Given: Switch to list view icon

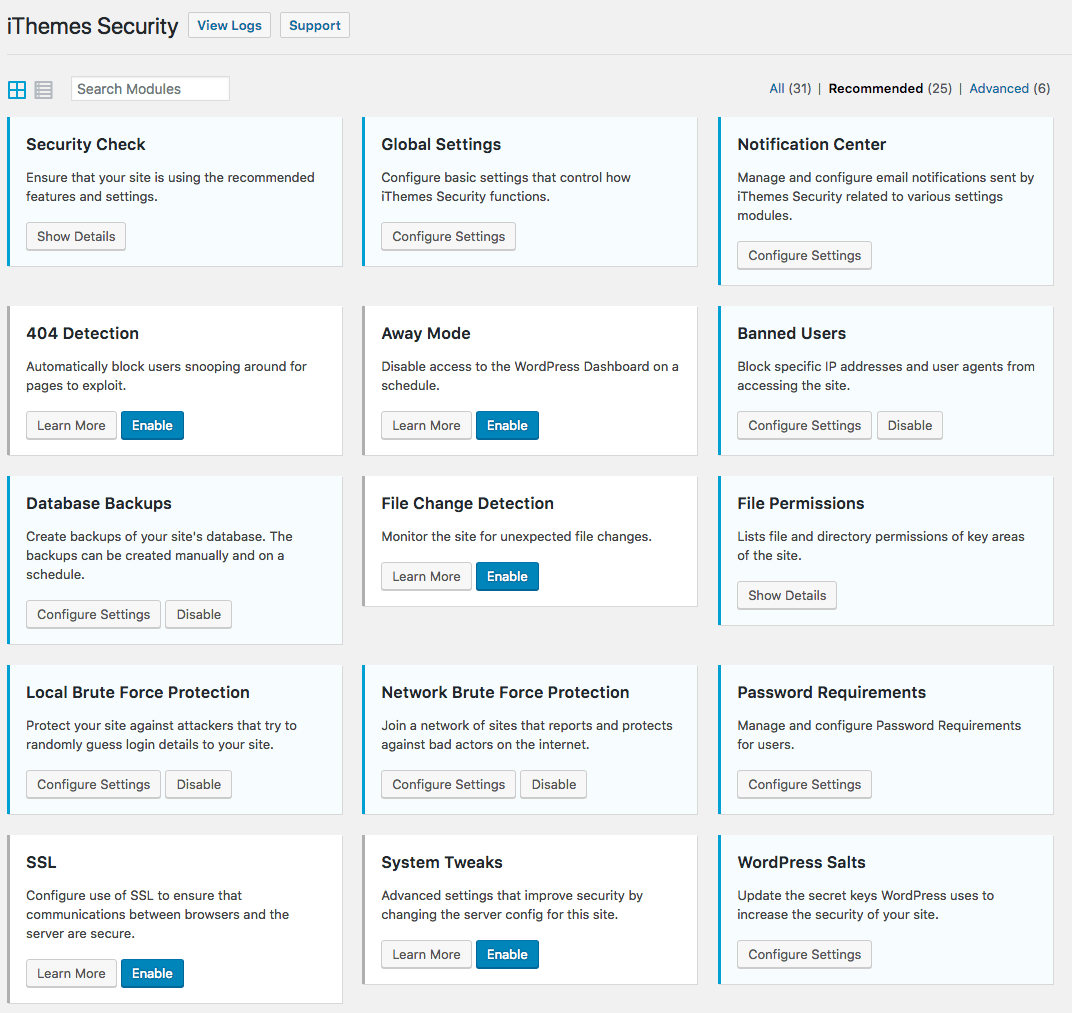Looking at the screenshot, I should point(44,90).
